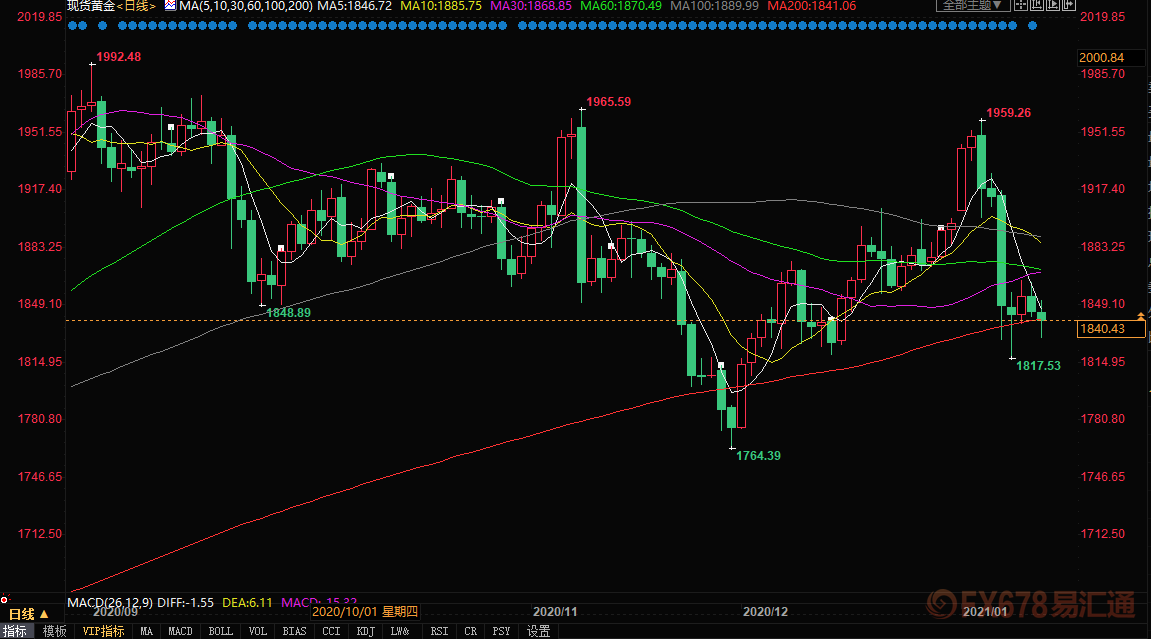
Task: Select the KDJ indicator tab
Action: point(366,631)
